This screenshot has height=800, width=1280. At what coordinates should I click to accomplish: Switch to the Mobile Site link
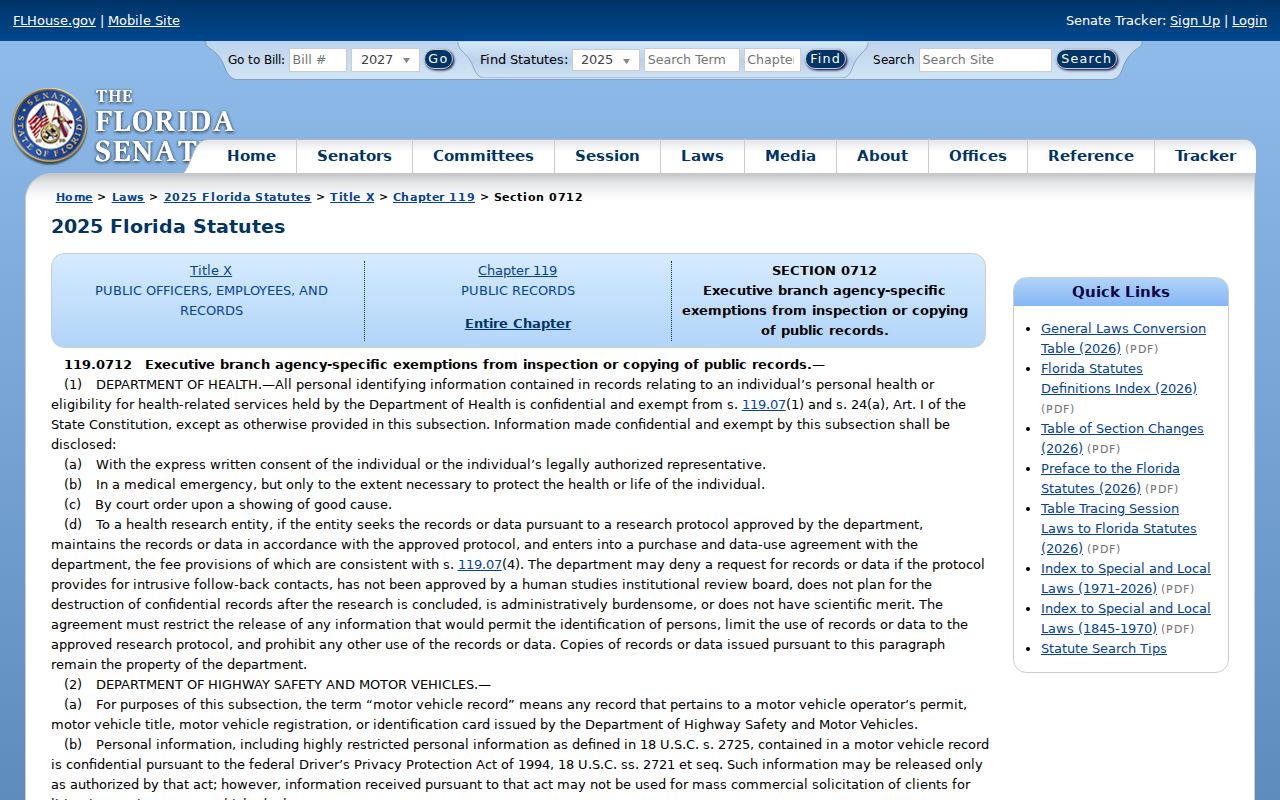point(144,20)
